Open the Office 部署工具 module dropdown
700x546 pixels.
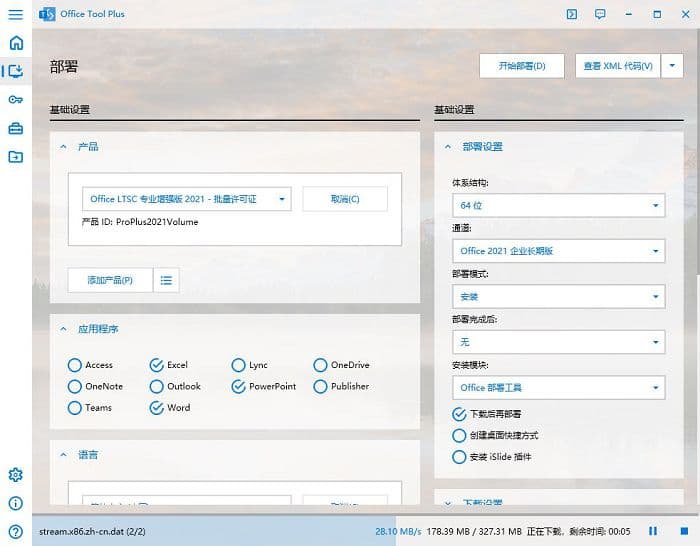click(558, 388)
